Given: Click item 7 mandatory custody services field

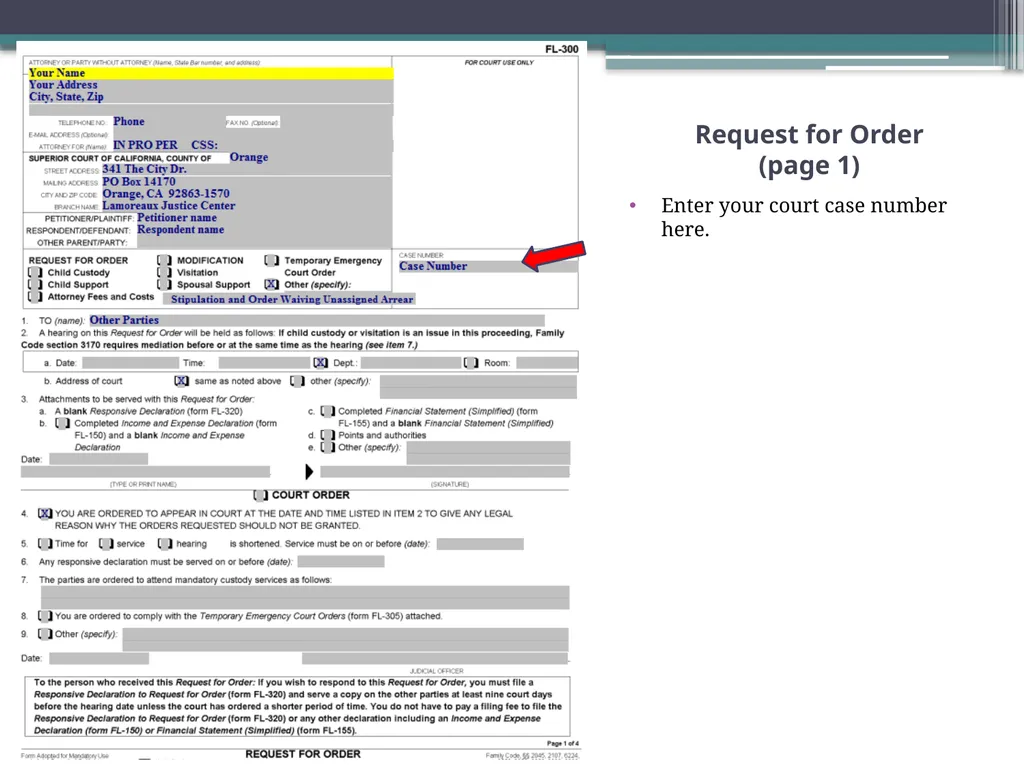Looking at the screenshot, I should pos(305,598).
